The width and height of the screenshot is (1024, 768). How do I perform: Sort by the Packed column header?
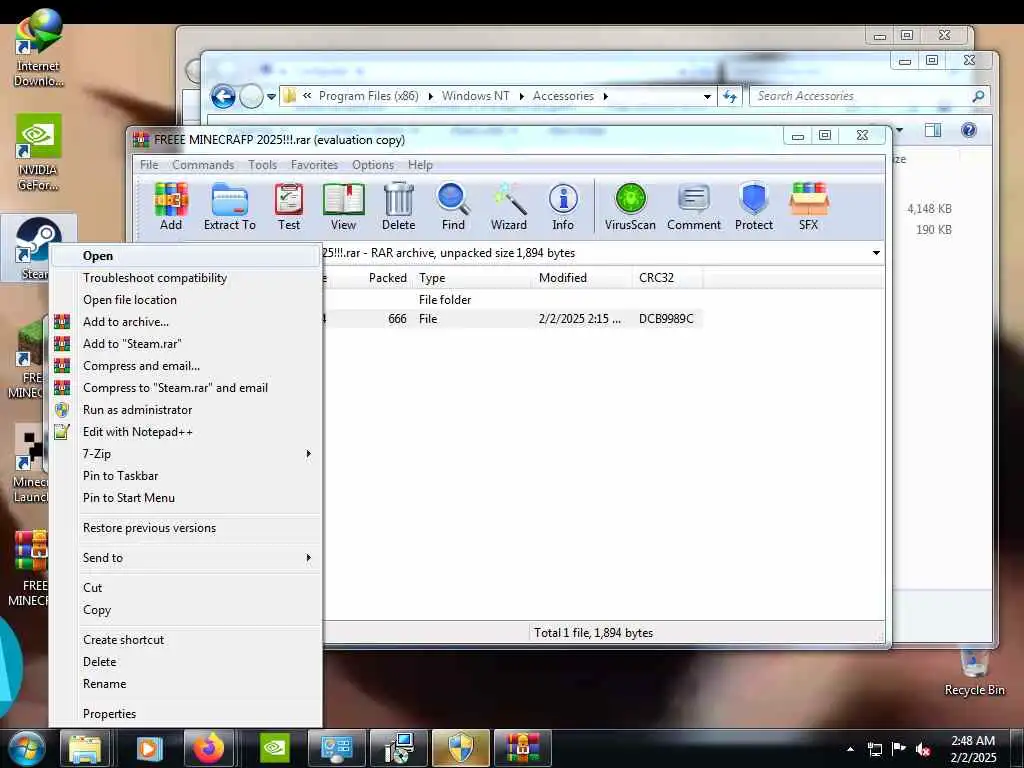[x=387, y=278]
